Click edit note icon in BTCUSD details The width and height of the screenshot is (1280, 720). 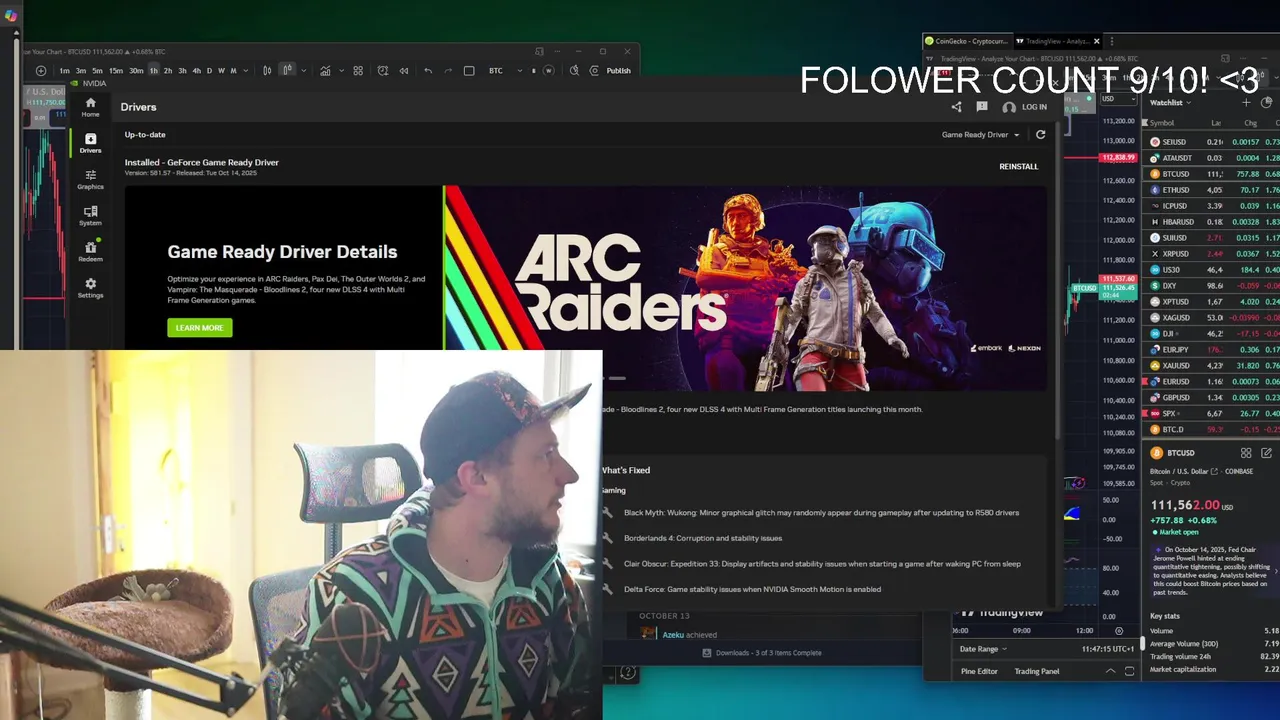pos(1266,453)
